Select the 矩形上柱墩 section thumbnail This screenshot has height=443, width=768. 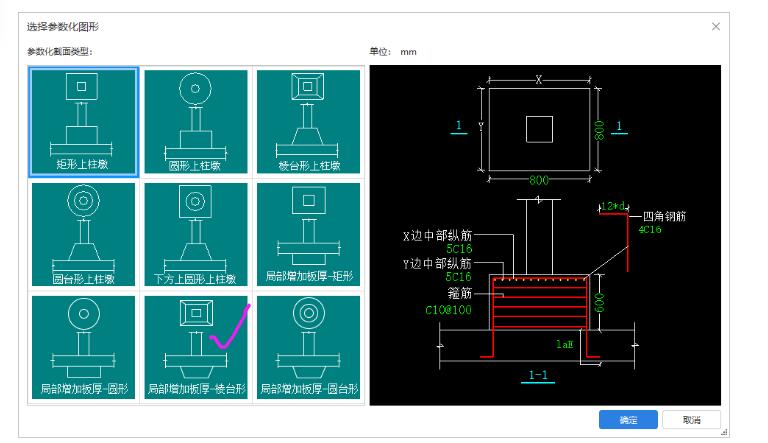[83, 122]
